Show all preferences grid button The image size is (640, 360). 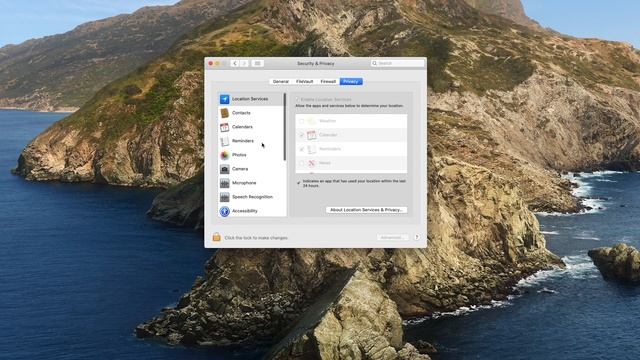pos(257,63)
